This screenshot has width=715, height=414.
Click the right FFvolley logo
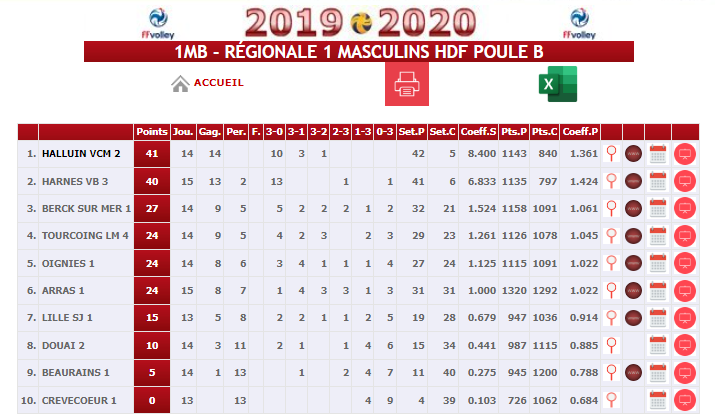[579, 24]
